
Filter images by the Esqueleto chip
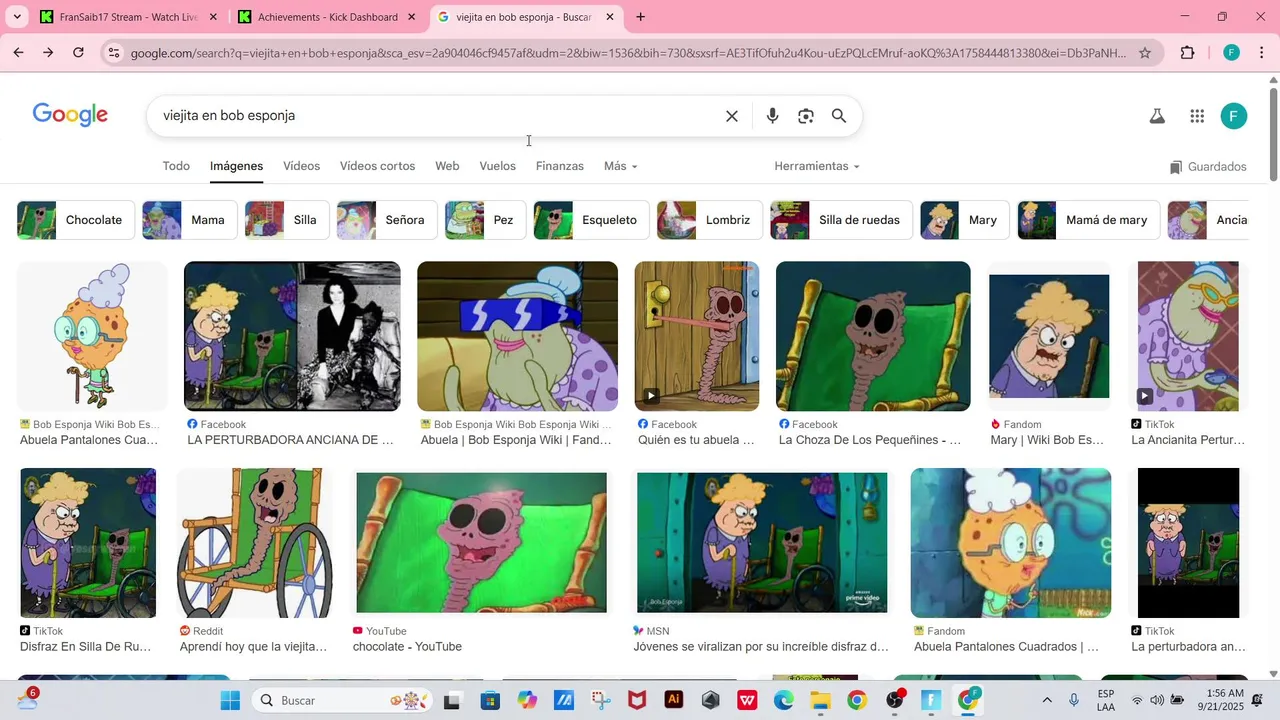coord(591,220)
